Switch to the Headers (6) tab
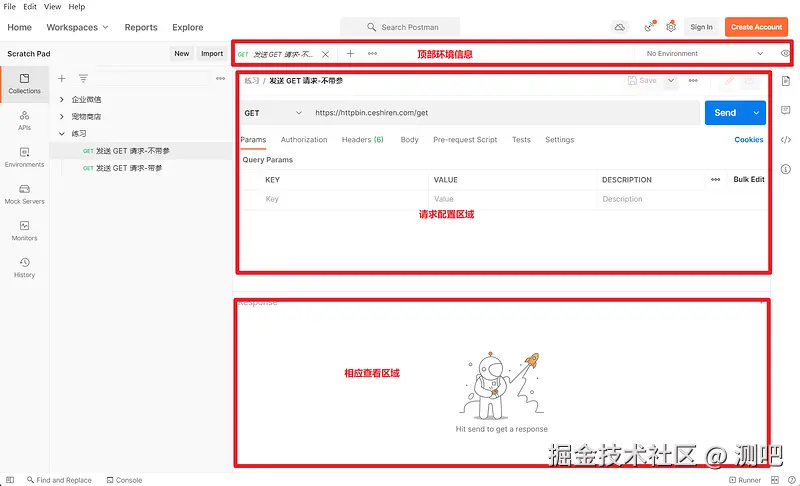Viewport: 800px width, 486px height. pos(363,140)
